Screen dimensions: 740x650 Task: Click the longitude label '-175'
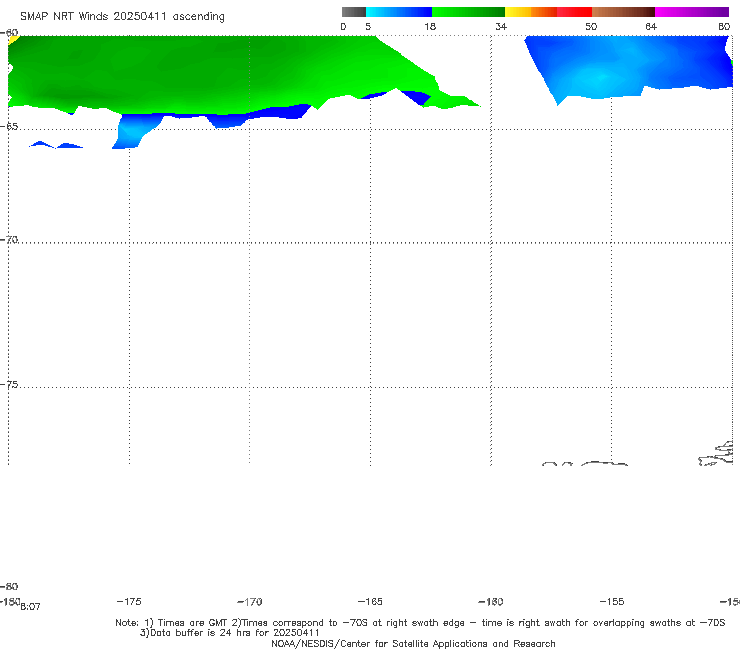click(129, 602)
